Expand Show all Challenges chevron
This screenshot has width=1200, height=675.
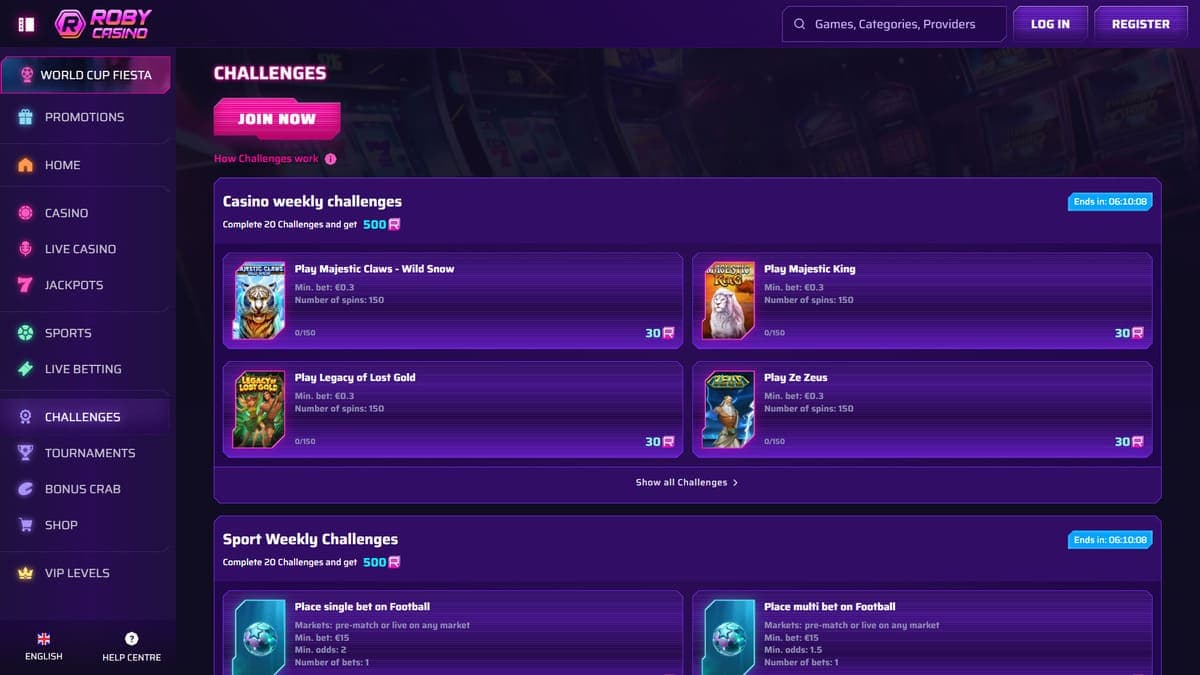pyautogui.click(x=735, y=482)
